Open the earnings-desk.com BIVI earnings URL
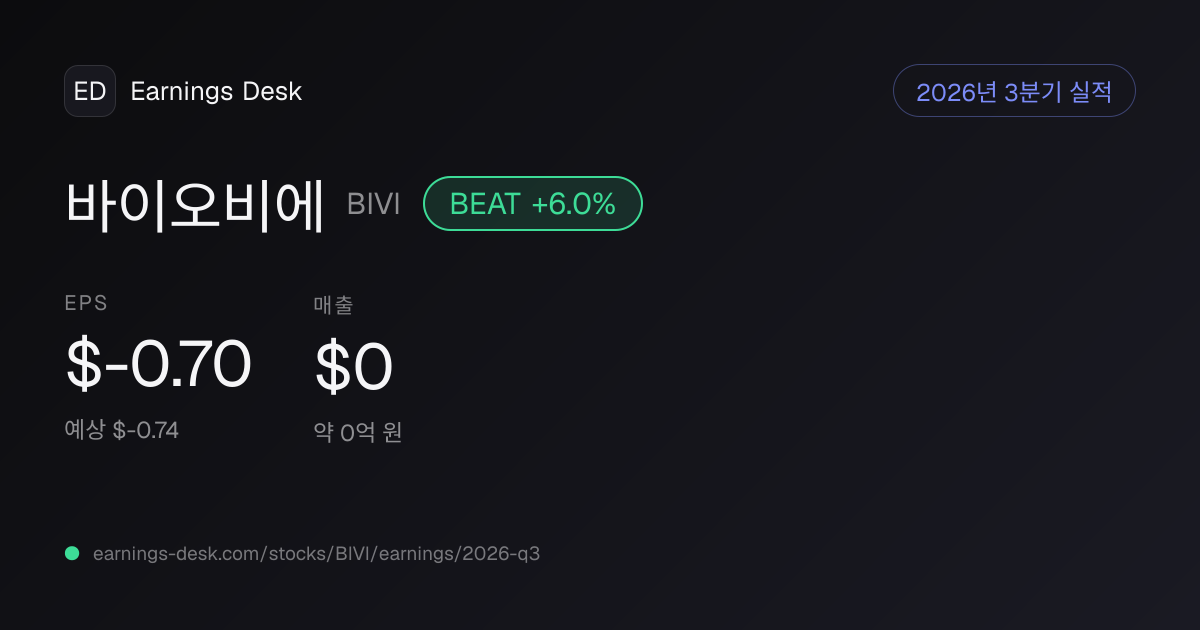Image resolution: width=1200 pixels, height=630 pixels. 316,553
